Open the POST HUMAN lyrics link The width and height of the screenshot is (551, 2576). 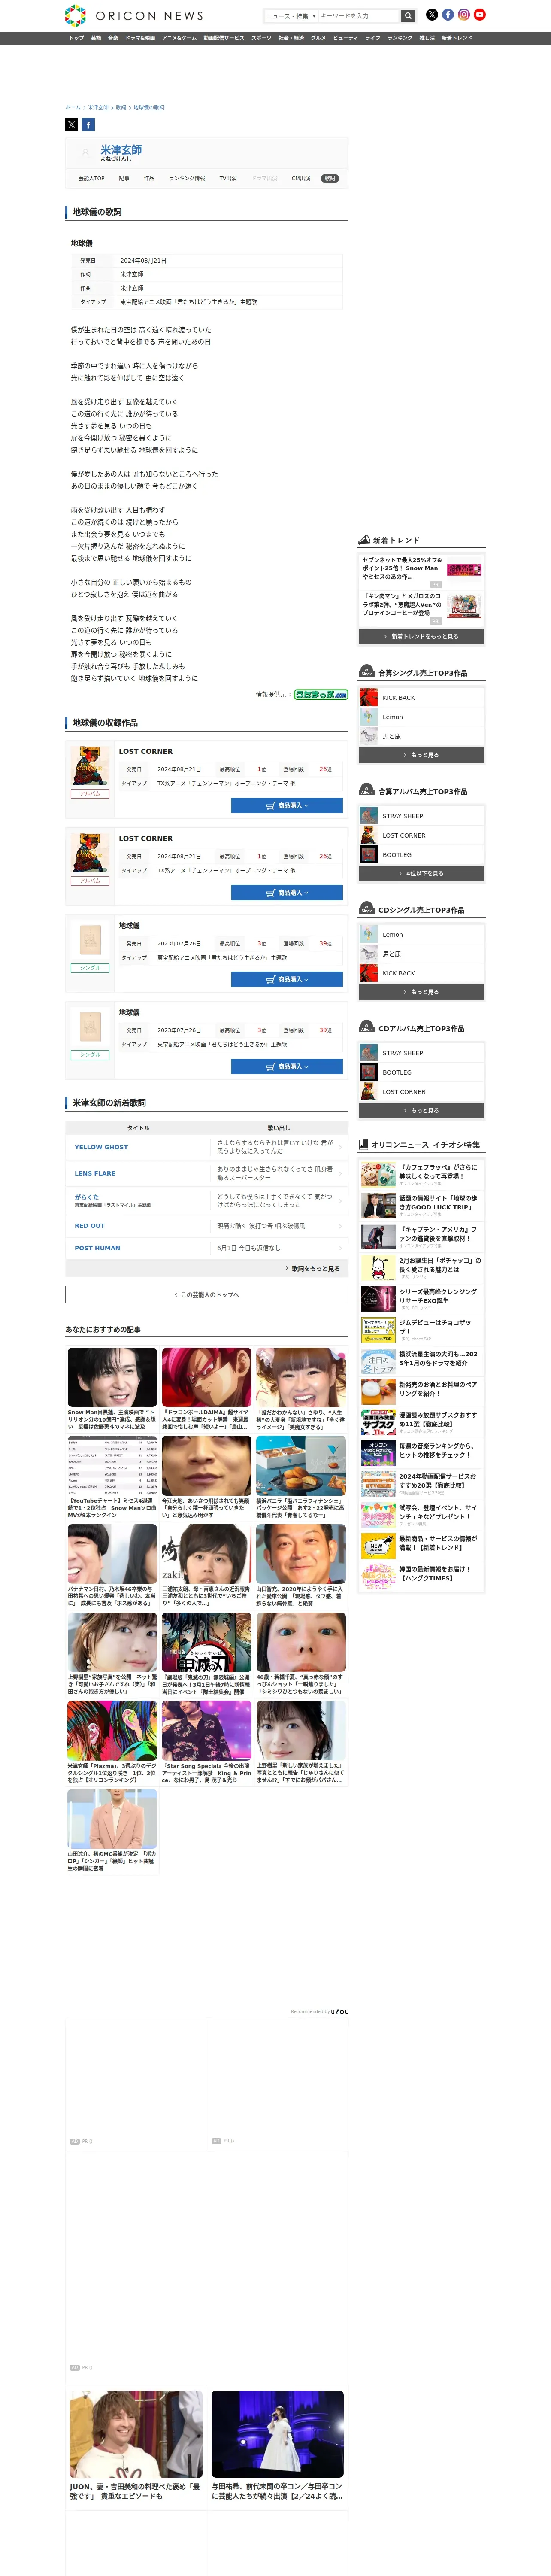pos(97,1248)
